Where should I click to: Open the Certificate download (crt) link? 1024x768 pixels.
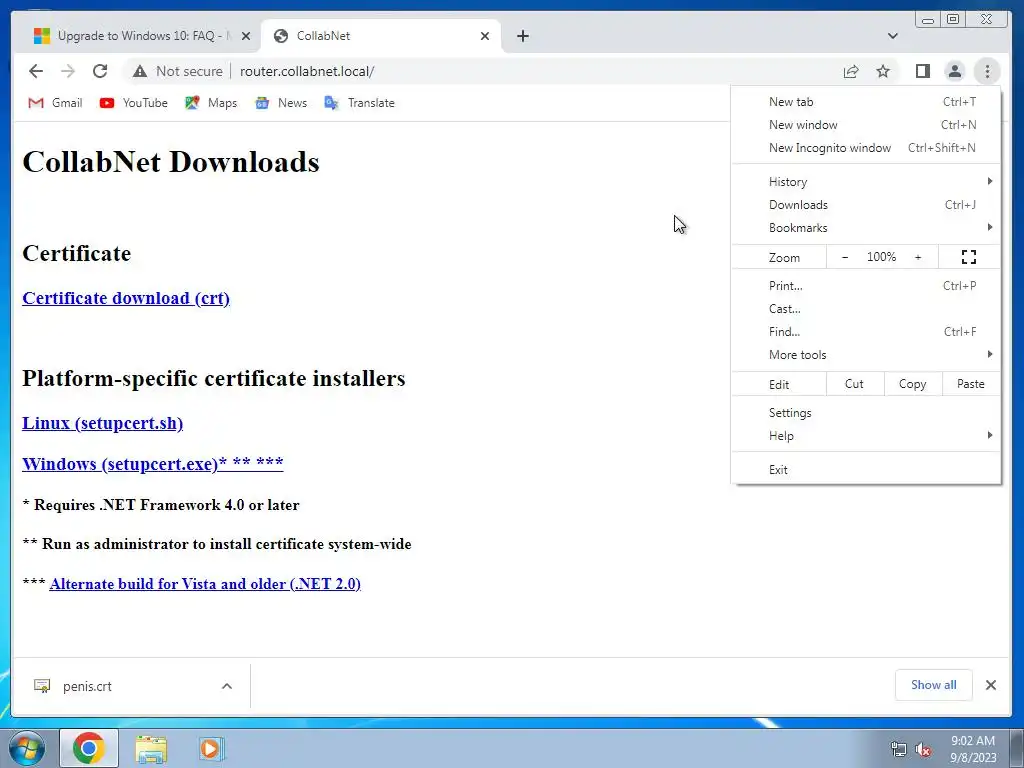126,298
